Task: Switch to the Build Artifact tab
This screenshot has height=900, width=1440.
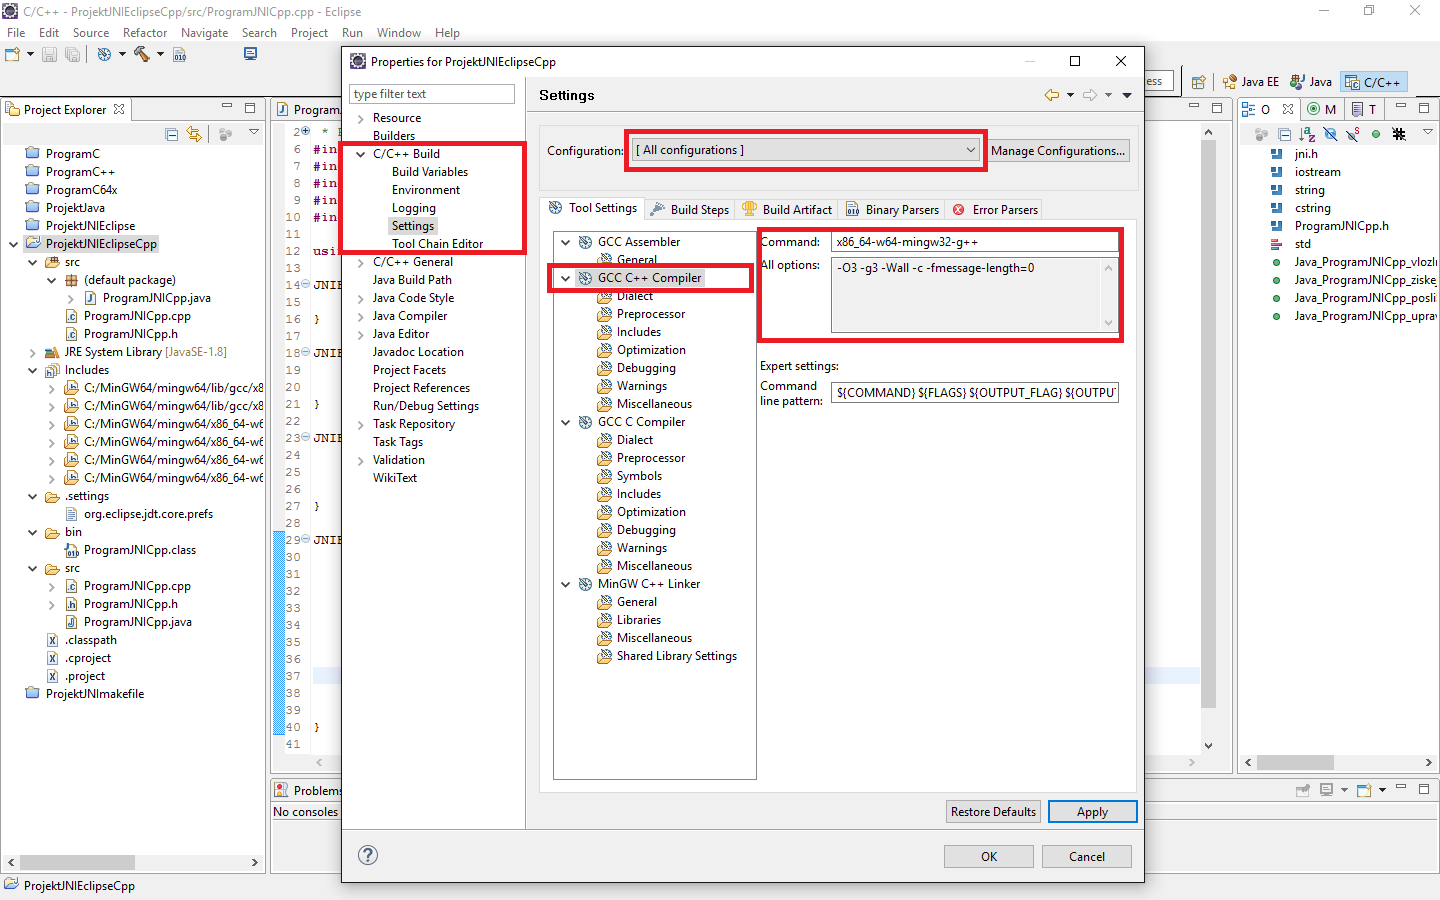Action: 787,208
